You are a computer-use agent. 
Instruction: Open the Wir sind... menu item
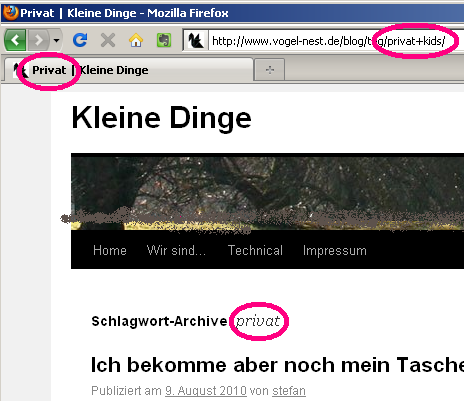[176, 250]
